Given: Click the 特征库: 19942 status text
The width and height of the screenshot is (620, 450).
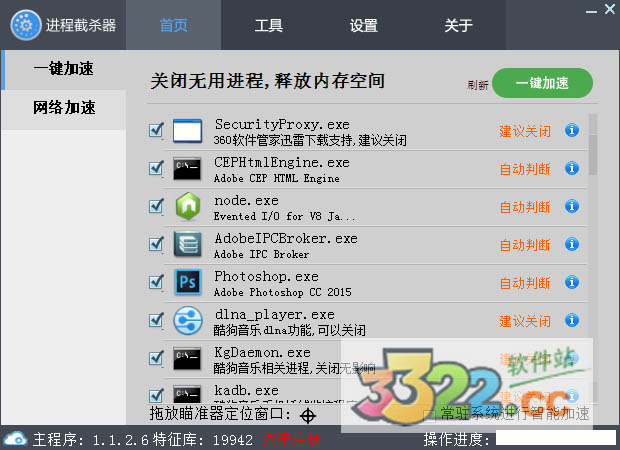Looking at the screenshot, I should tap(203, 440).
